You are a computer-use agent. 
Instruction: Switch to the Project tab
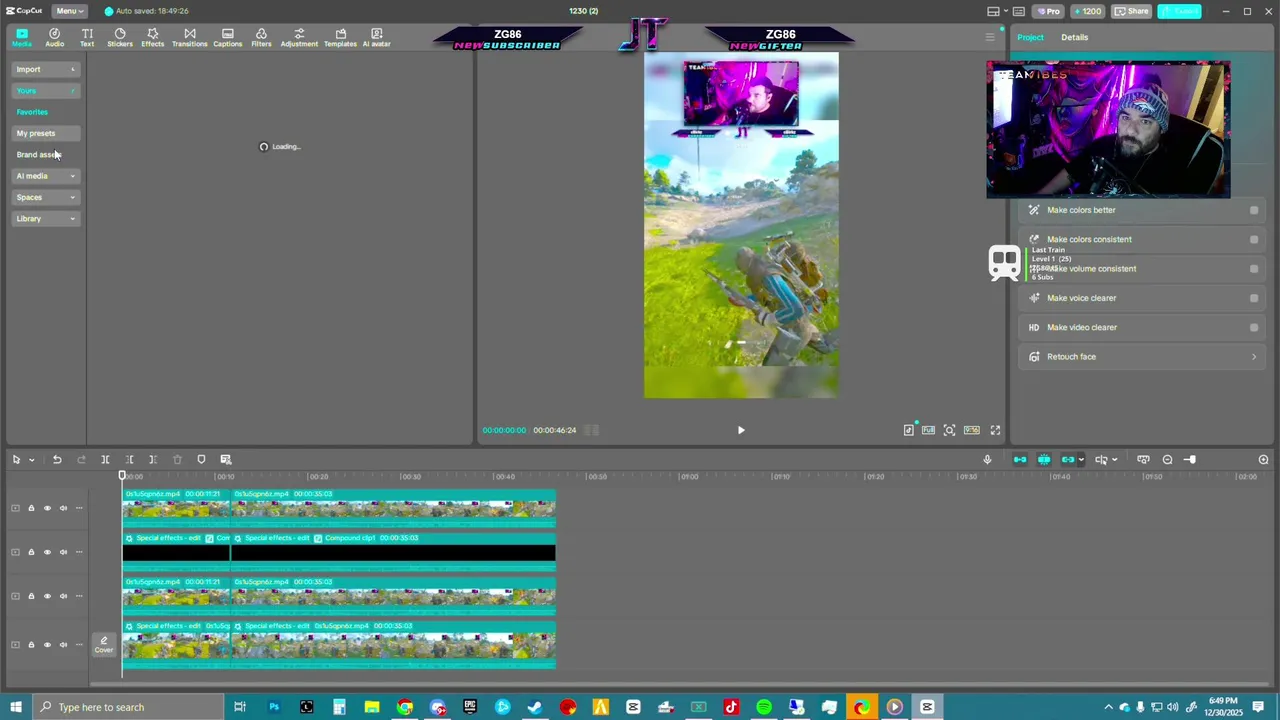click(x=1030, y=37)
